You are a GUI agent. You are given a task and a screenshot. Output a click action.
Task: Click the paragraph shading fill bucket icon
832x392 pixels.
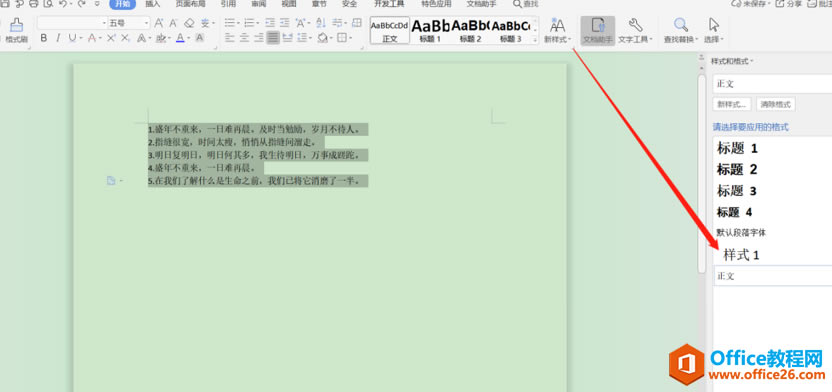(322, 38)
